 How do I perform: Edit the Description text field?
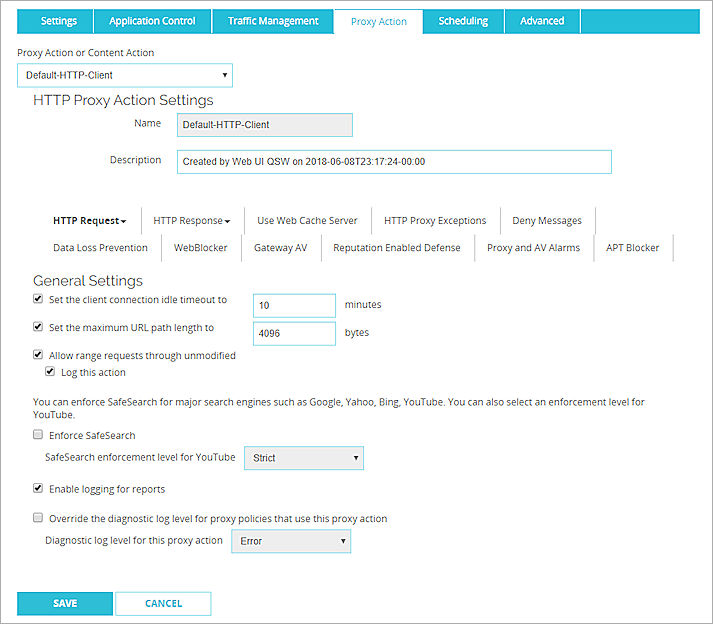coord(394,162)
